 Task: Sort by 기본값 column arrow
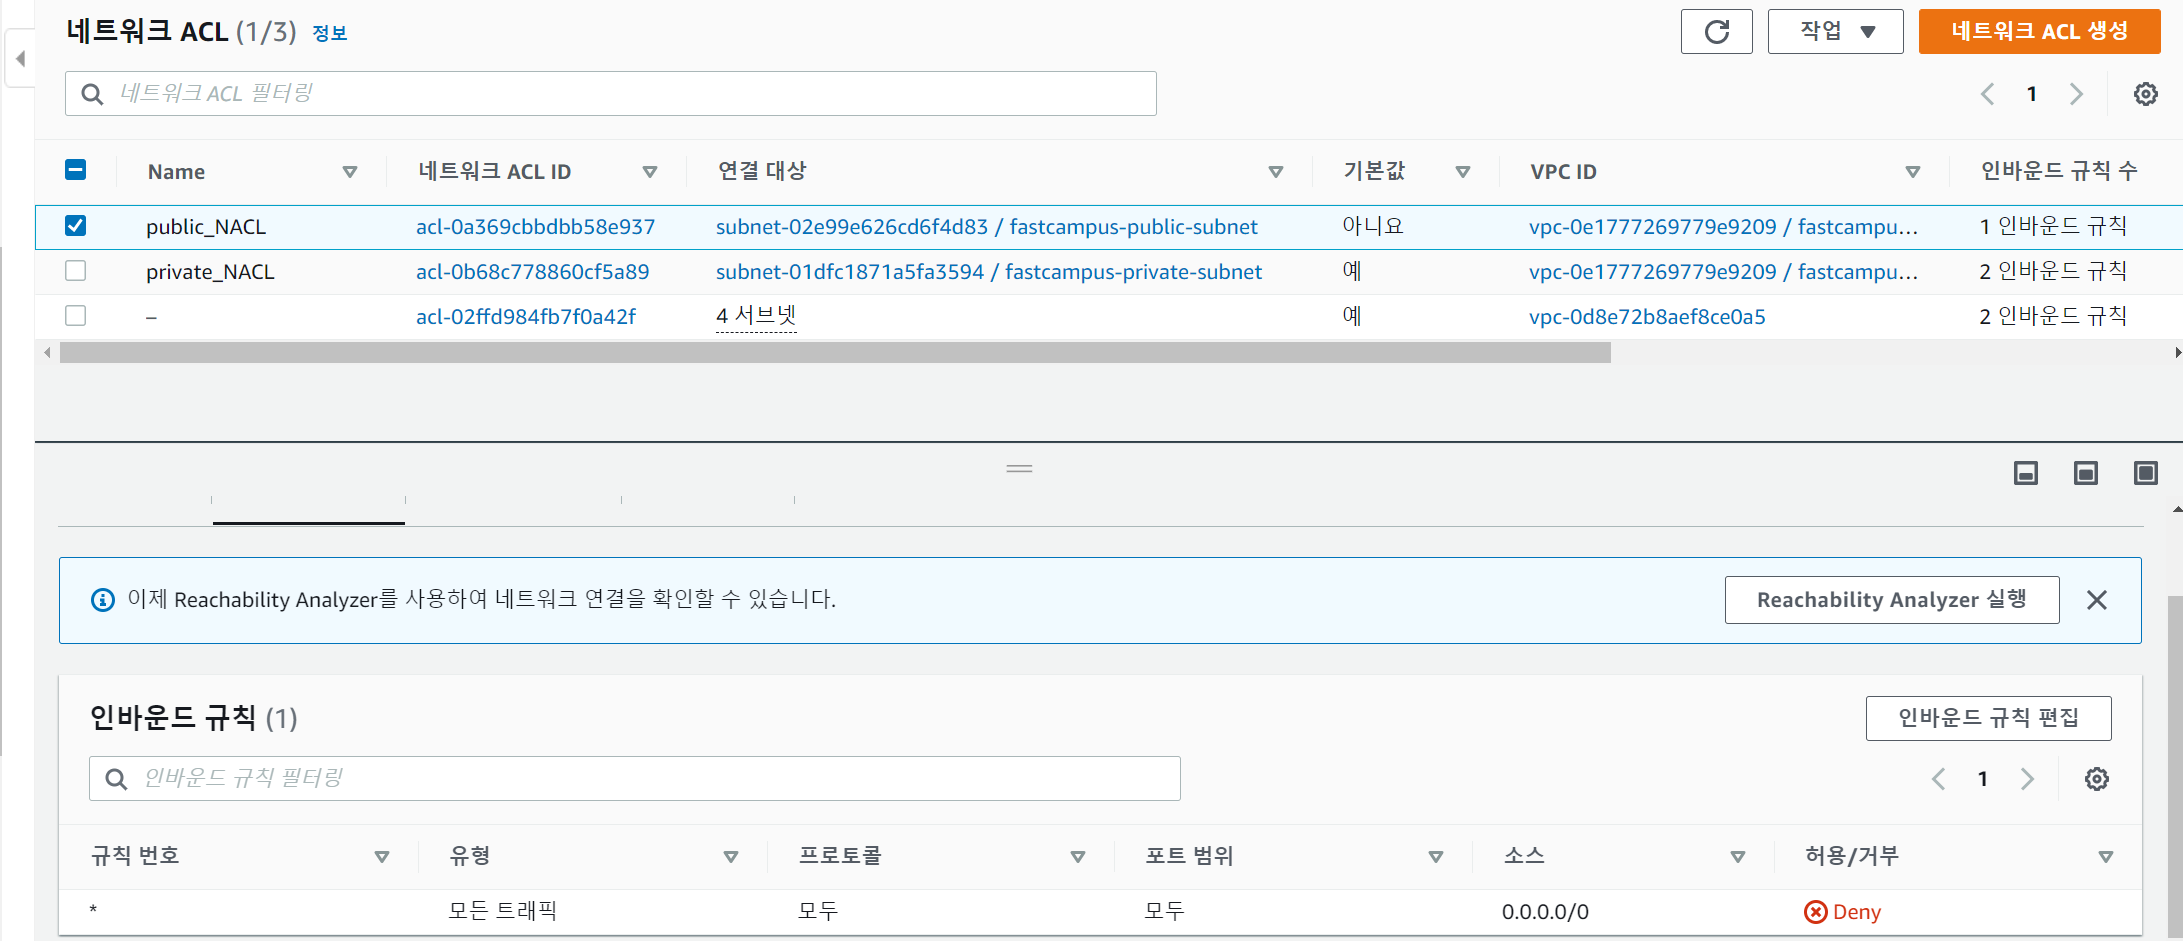point(1463,172)
